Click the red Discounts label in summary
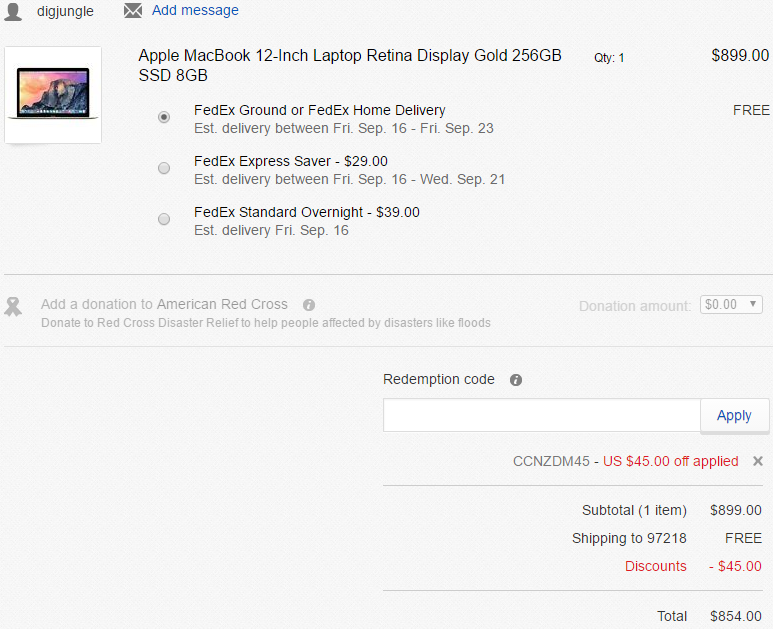Screen dimensions: 773x629 [x=656, y=566]
